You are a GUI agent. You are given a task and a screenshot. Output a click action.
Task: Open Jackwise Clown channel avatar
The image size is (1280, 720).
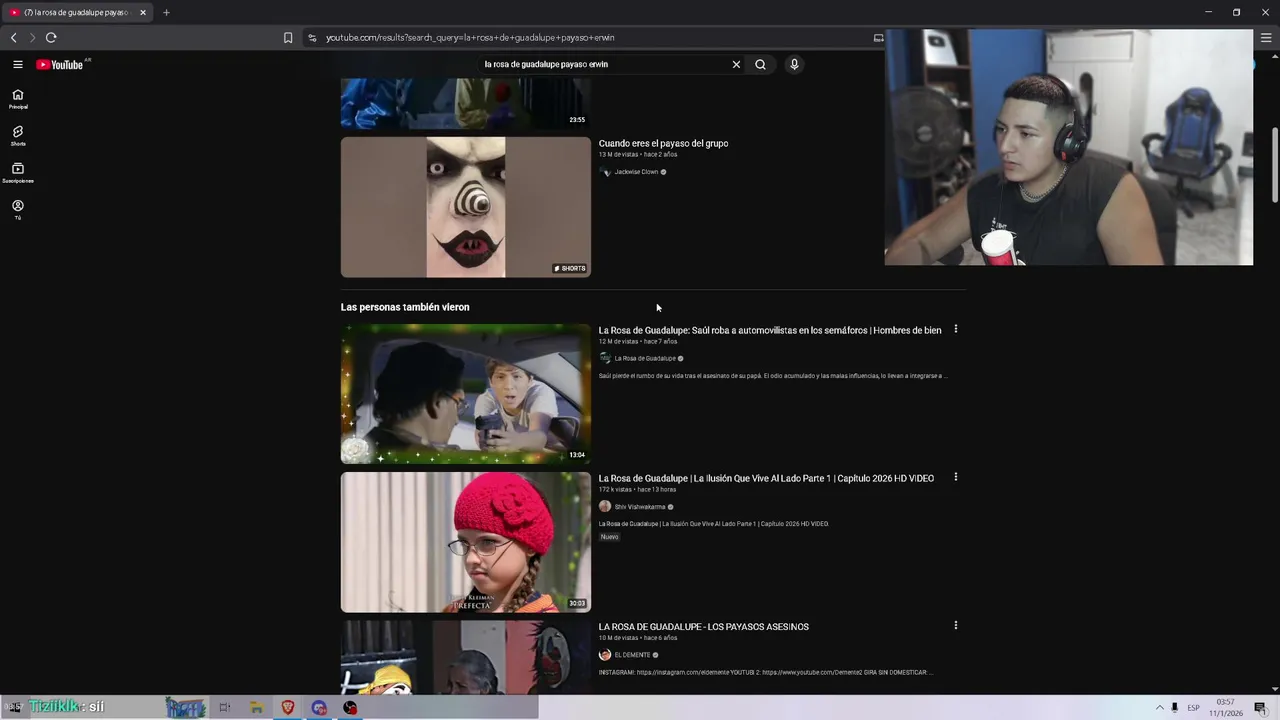tap(605, 172)
